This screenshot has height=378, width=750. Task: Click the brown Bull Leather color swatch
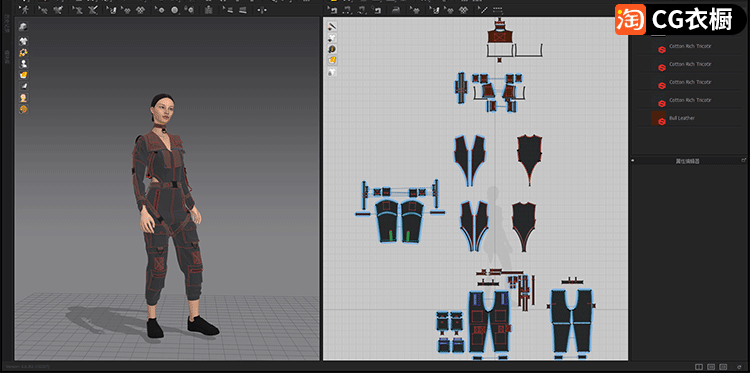pyautogui.click(x=658, y=118)
